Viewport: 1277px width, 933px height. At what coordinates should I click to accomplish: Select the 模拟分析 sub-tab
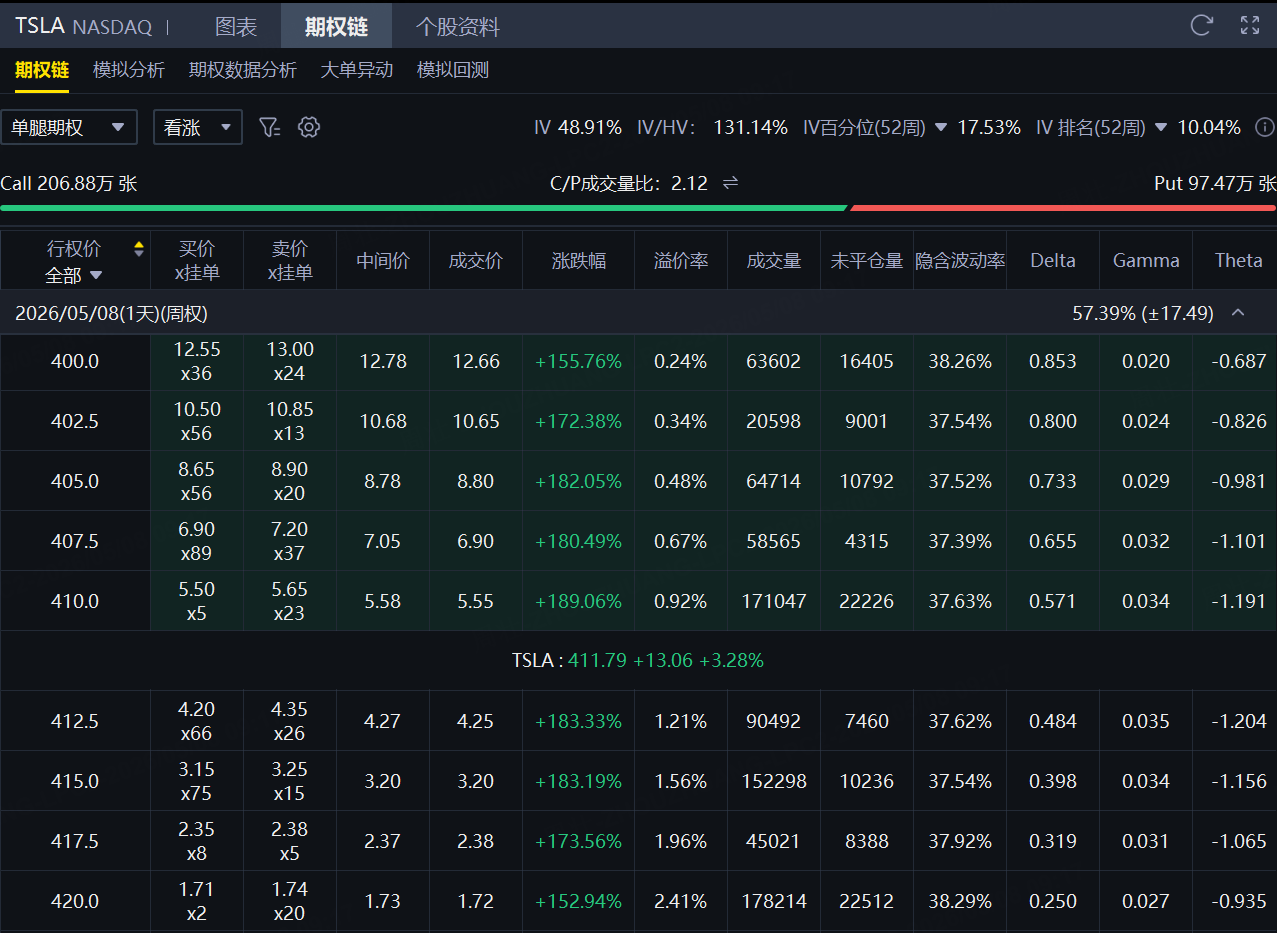point(129,70)
